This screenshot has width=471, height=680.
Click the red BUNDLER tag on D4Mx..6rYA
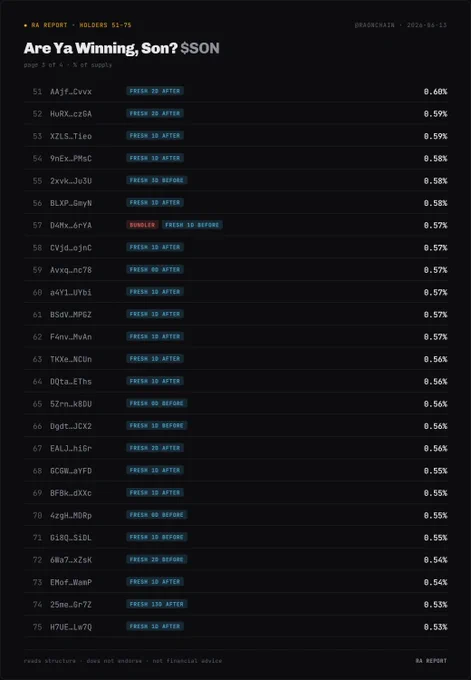(142, 225)
